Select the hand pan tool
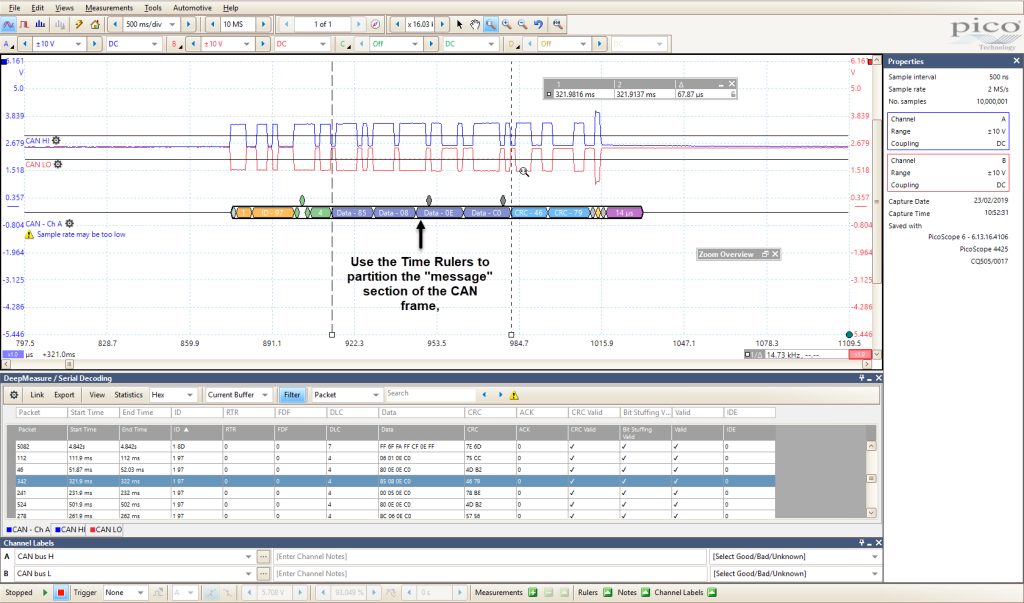The width and height of the screenshot is (1024, 603). pyautogui.click(x=475, y=24)
